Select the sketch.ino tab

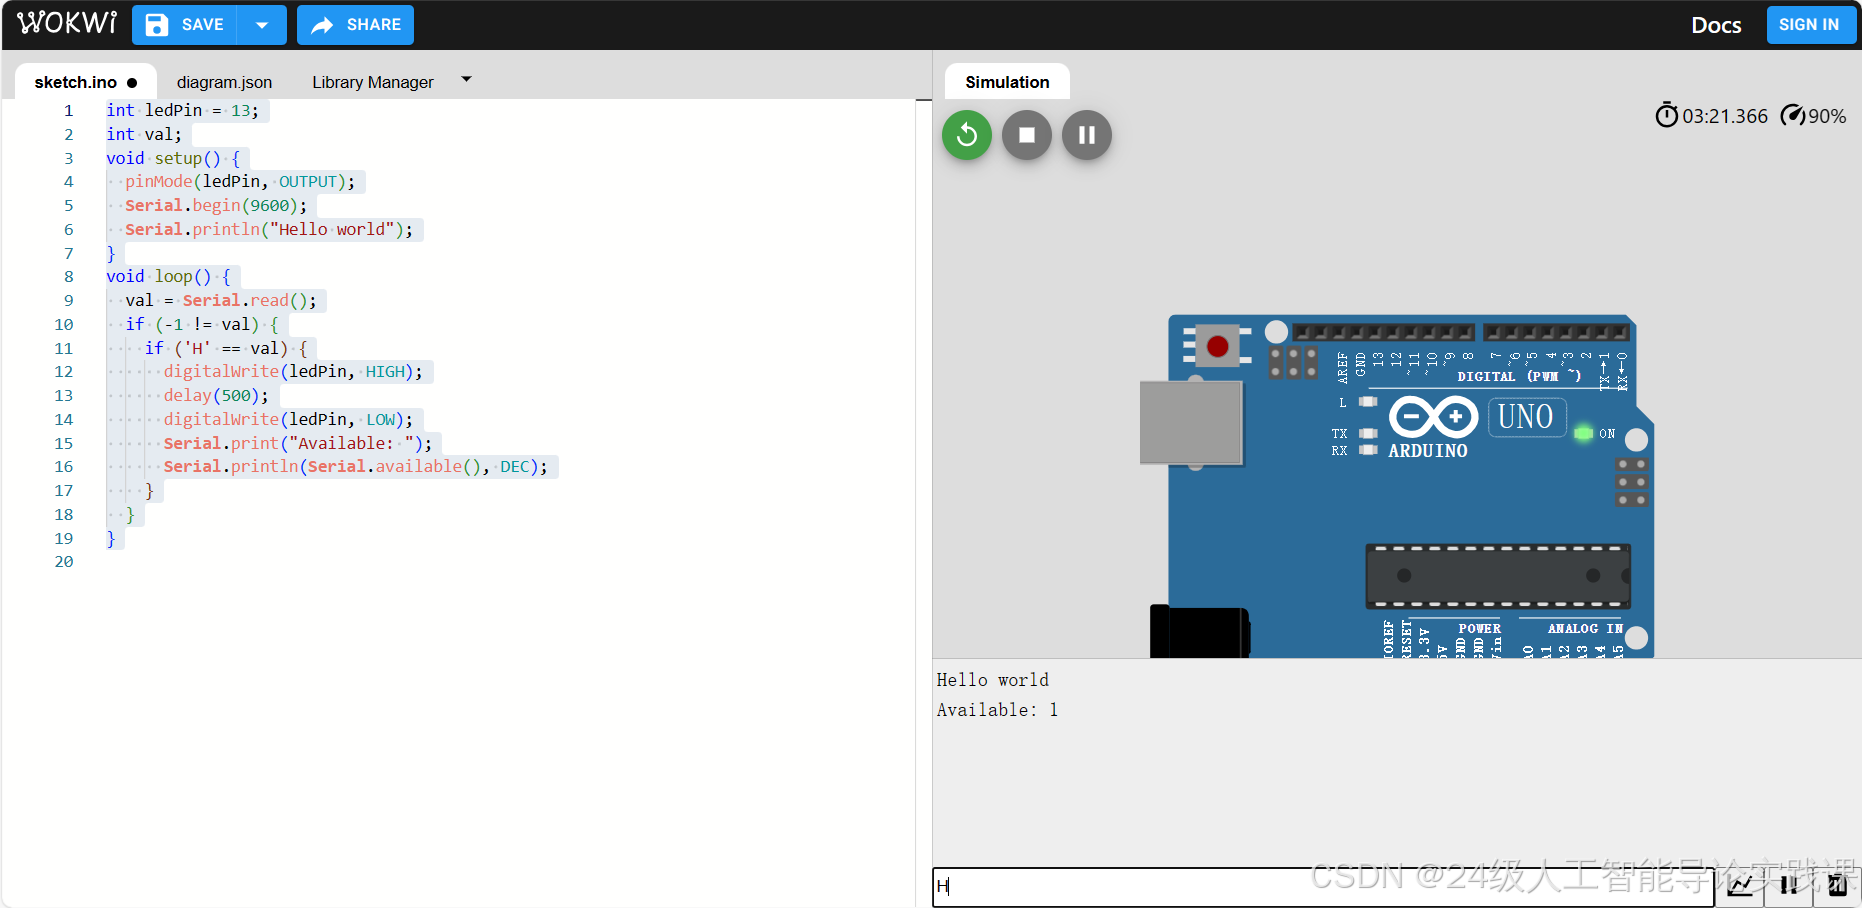[76, 82]
